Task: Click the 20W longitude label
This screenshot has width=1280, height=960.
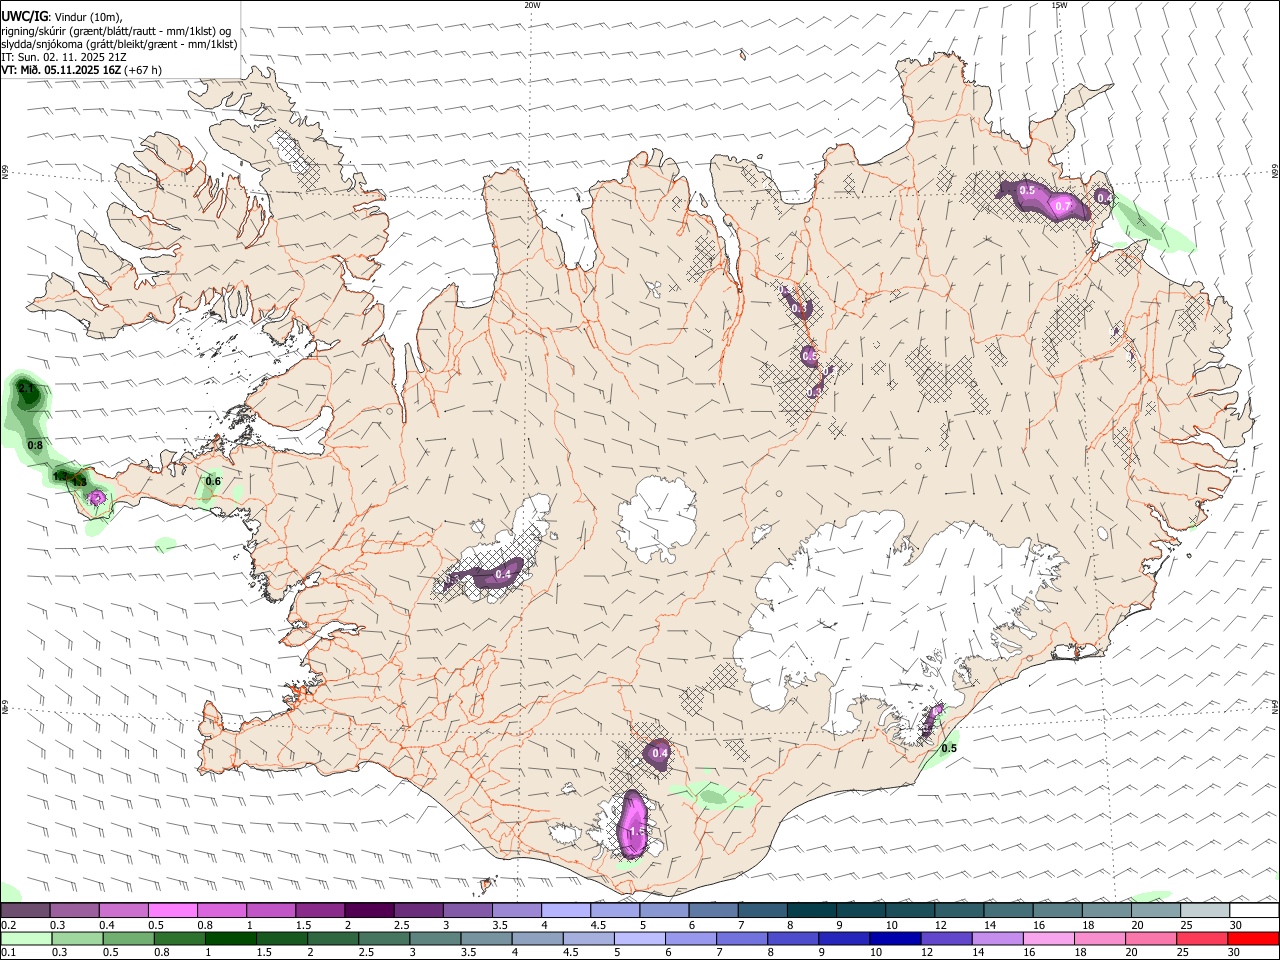Action: [532, 5]
